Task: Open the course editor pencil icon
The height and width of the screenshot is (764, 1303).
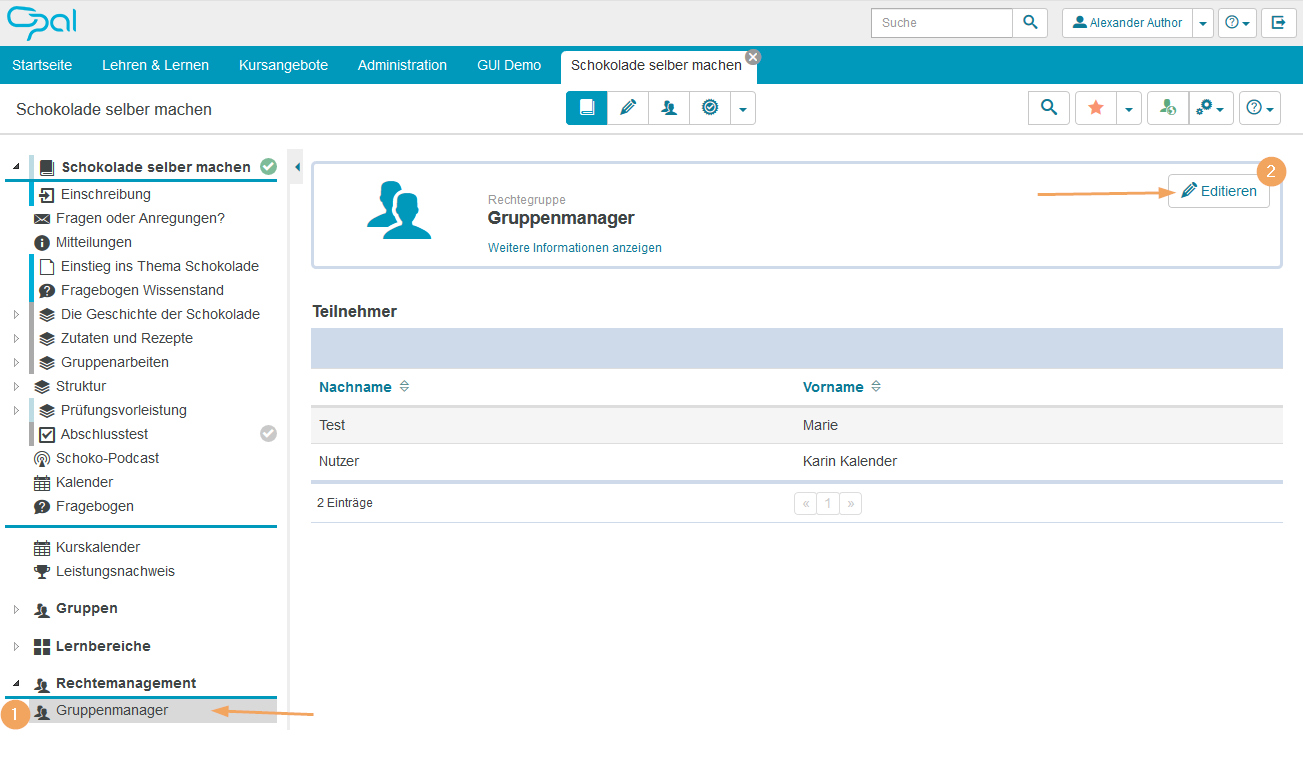Action: tap(628, 108)
